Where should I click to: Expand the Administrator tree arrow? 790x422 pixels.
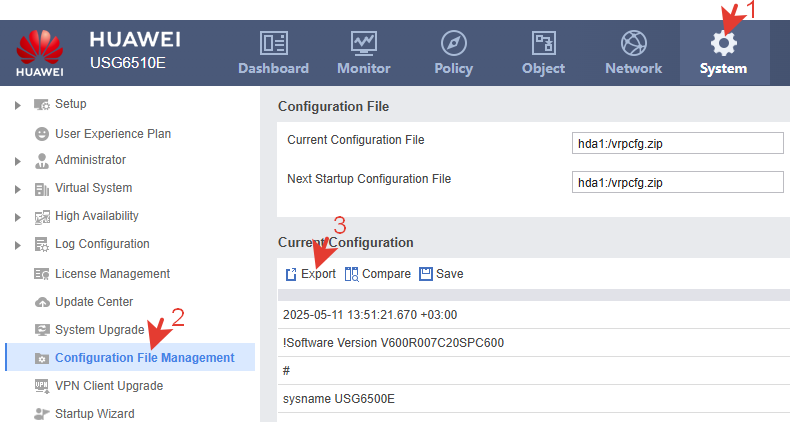pyautogui.click(x=18, y=161)
